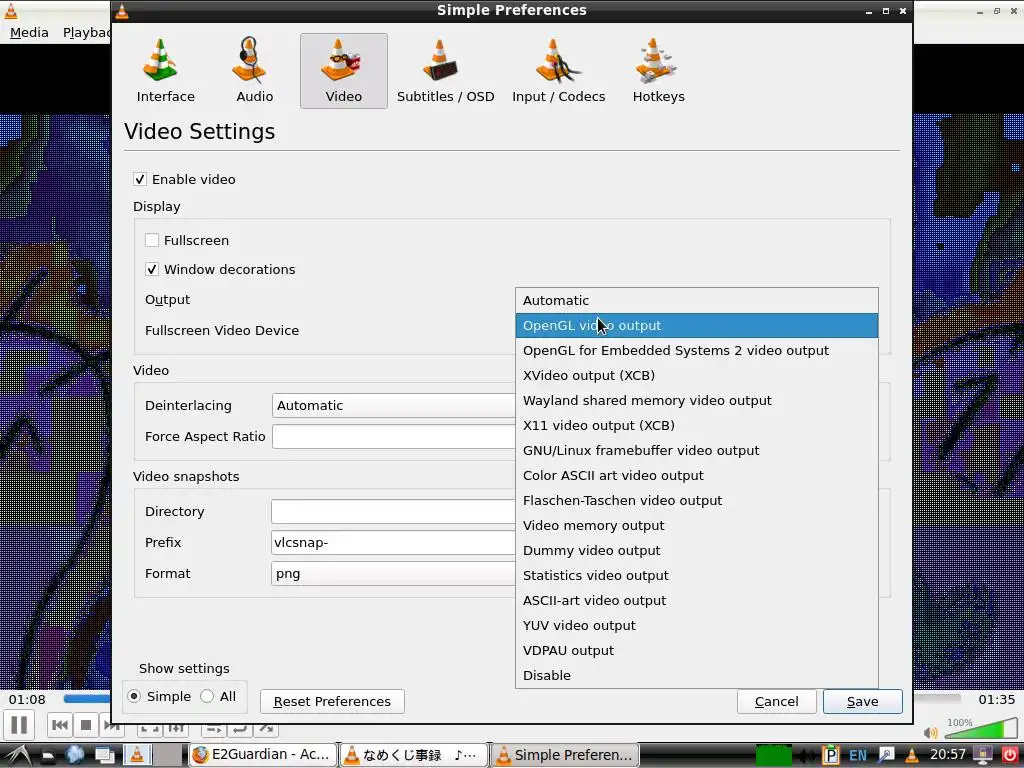Image resolution: width=1024 pixels, height=768 pixels.
Task: Click the P clipboard tray icon
Action: pyautogui.click(x=830, y=756)
